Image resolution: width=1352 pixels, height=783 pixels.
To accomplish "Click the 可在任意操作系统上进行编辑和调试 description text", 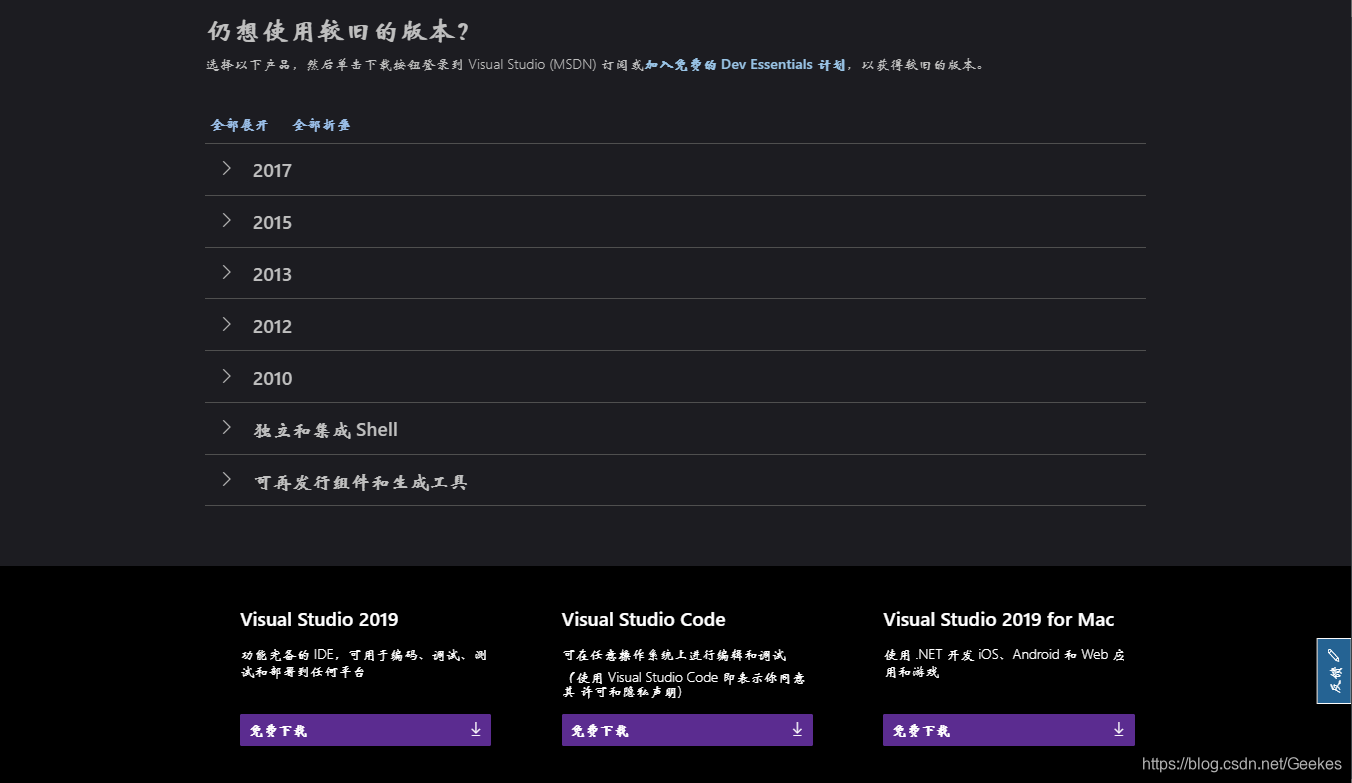I will (x=674, y=655).
